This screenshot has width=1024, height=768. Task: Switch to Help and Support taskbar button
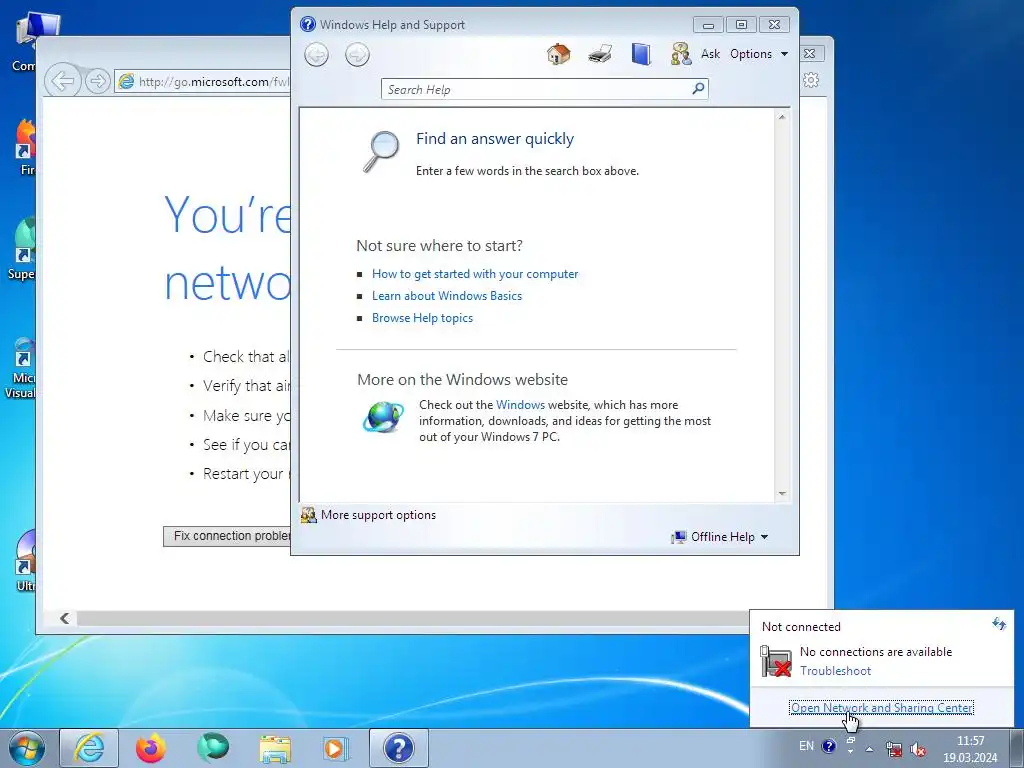pyautogui.click(x=399, y=748)
